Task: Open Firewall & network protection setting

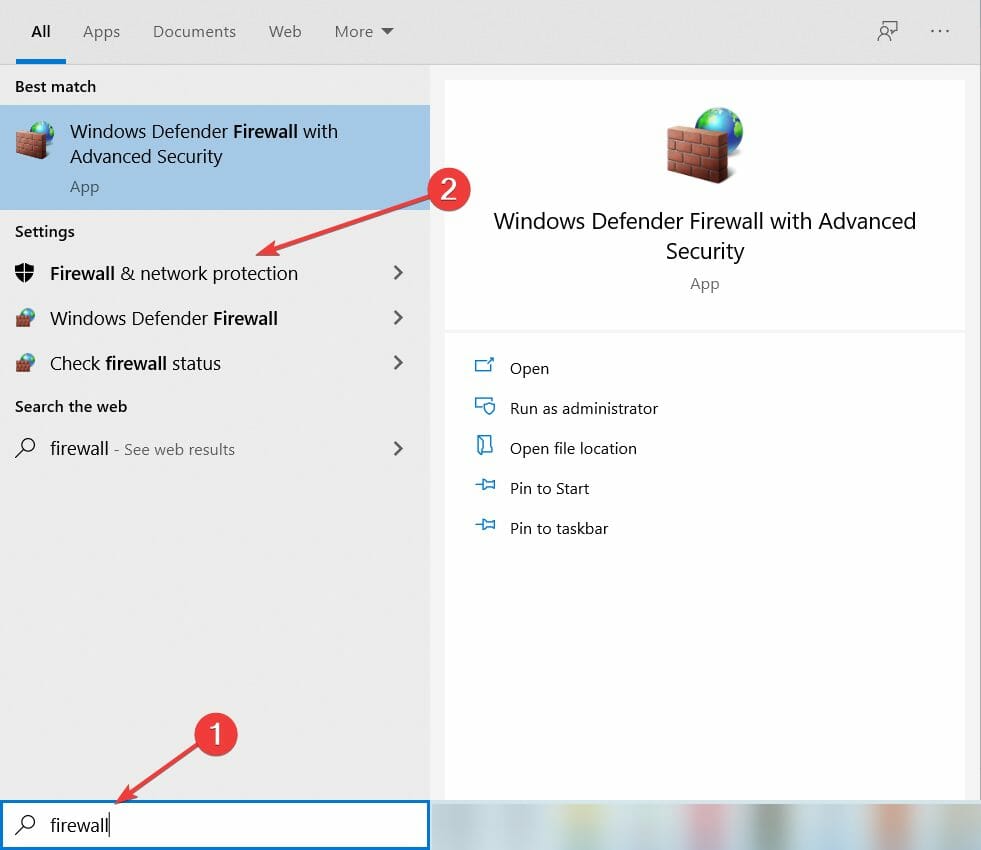Action: coord(173,273)
